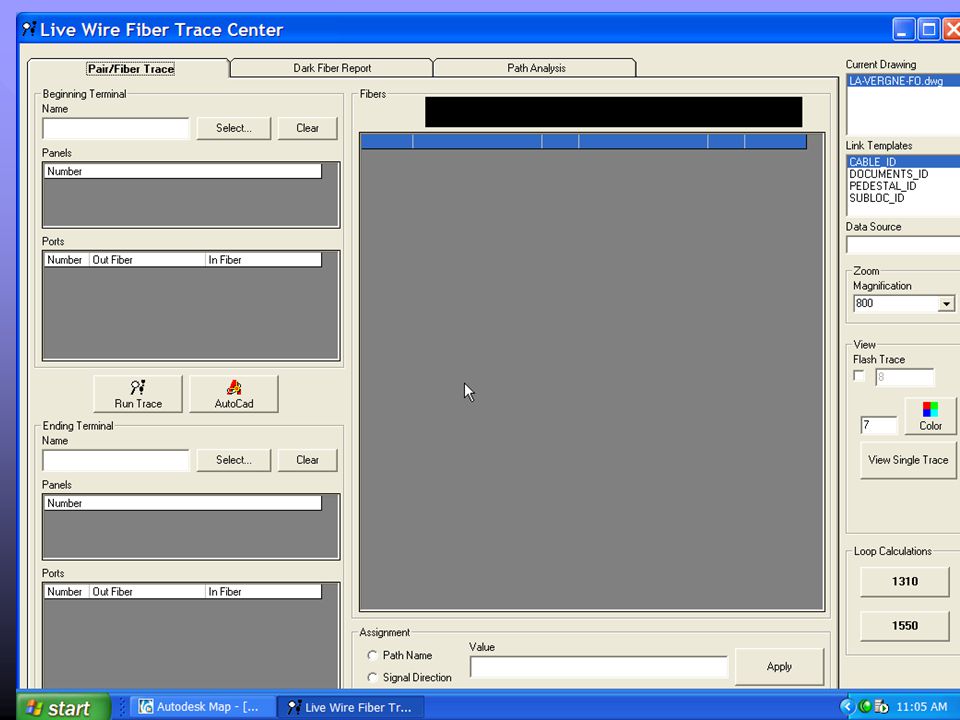Enable the Flash Trace checkbox

(x=859, y=375)
